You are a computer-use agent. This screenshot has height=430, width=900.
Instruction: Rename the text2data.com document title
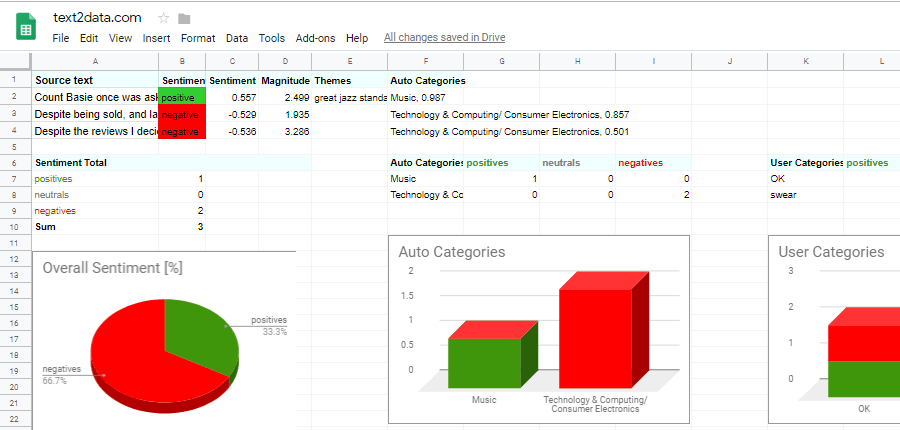(x=97, y=18)
